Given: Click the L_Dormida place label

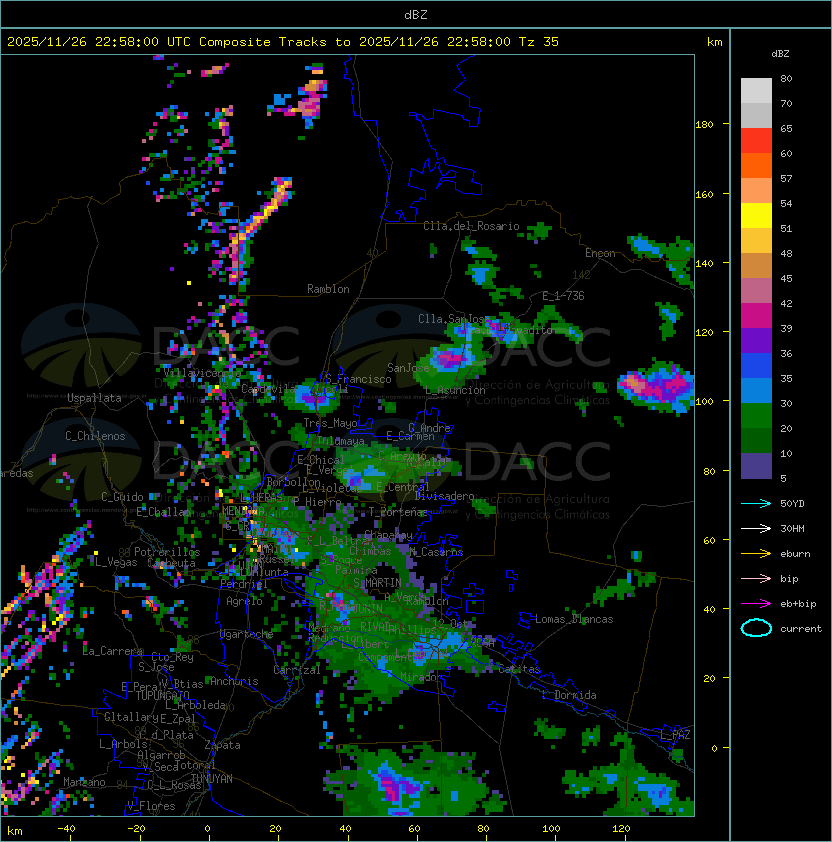Looking at the screenshot, I should click(x=569, y=695).
